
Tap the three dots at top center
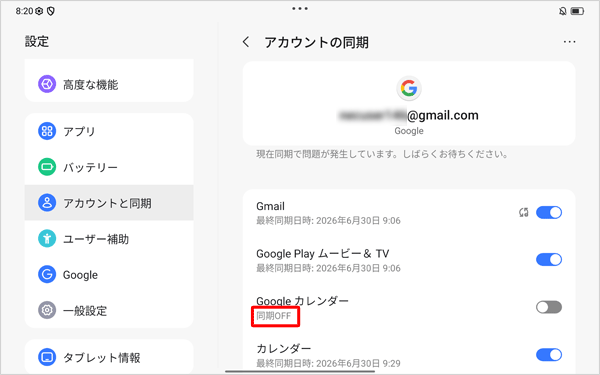(x=300, y=8)
